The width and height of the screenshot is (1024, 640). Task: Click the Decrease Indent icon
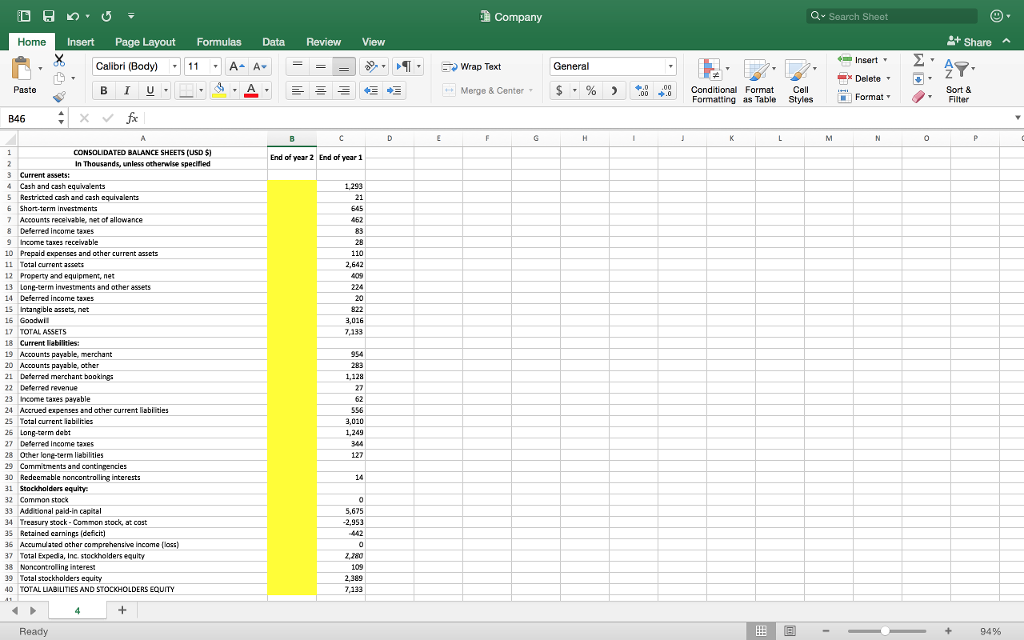370,90
